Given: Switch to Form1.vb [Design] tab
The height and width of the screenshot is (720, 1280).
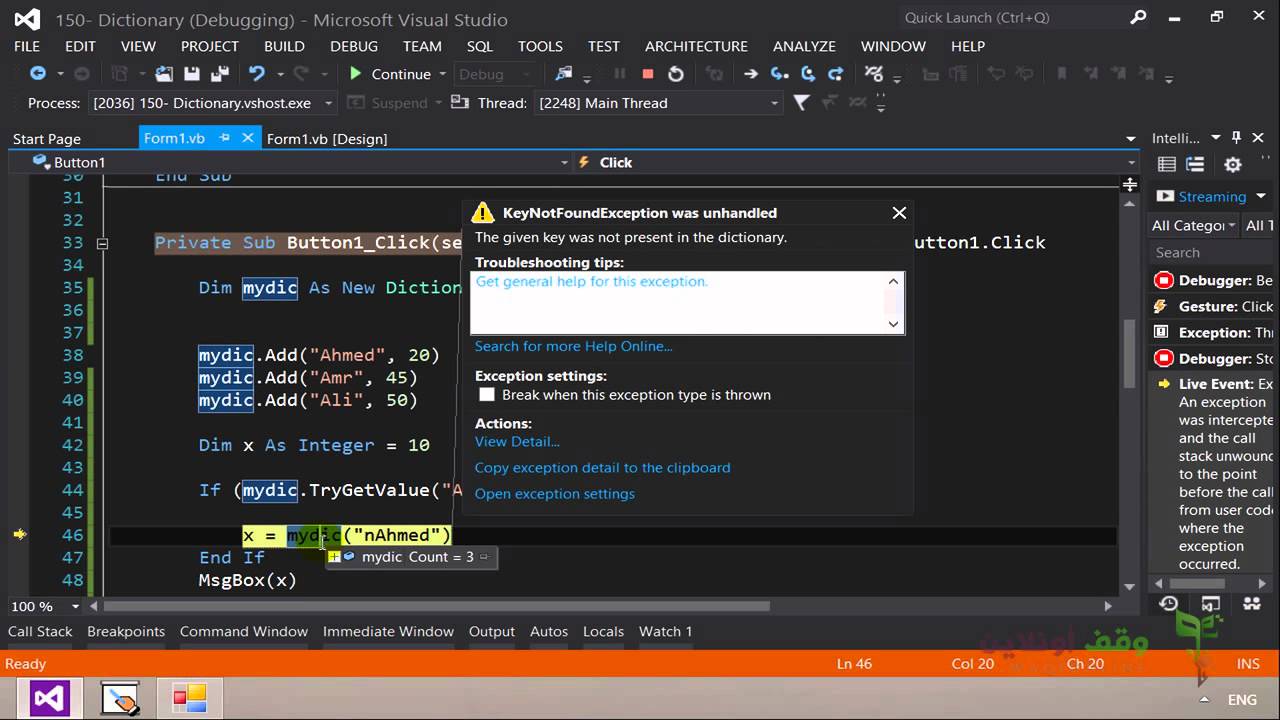Looking at the screenshot, I should [327, 139].
